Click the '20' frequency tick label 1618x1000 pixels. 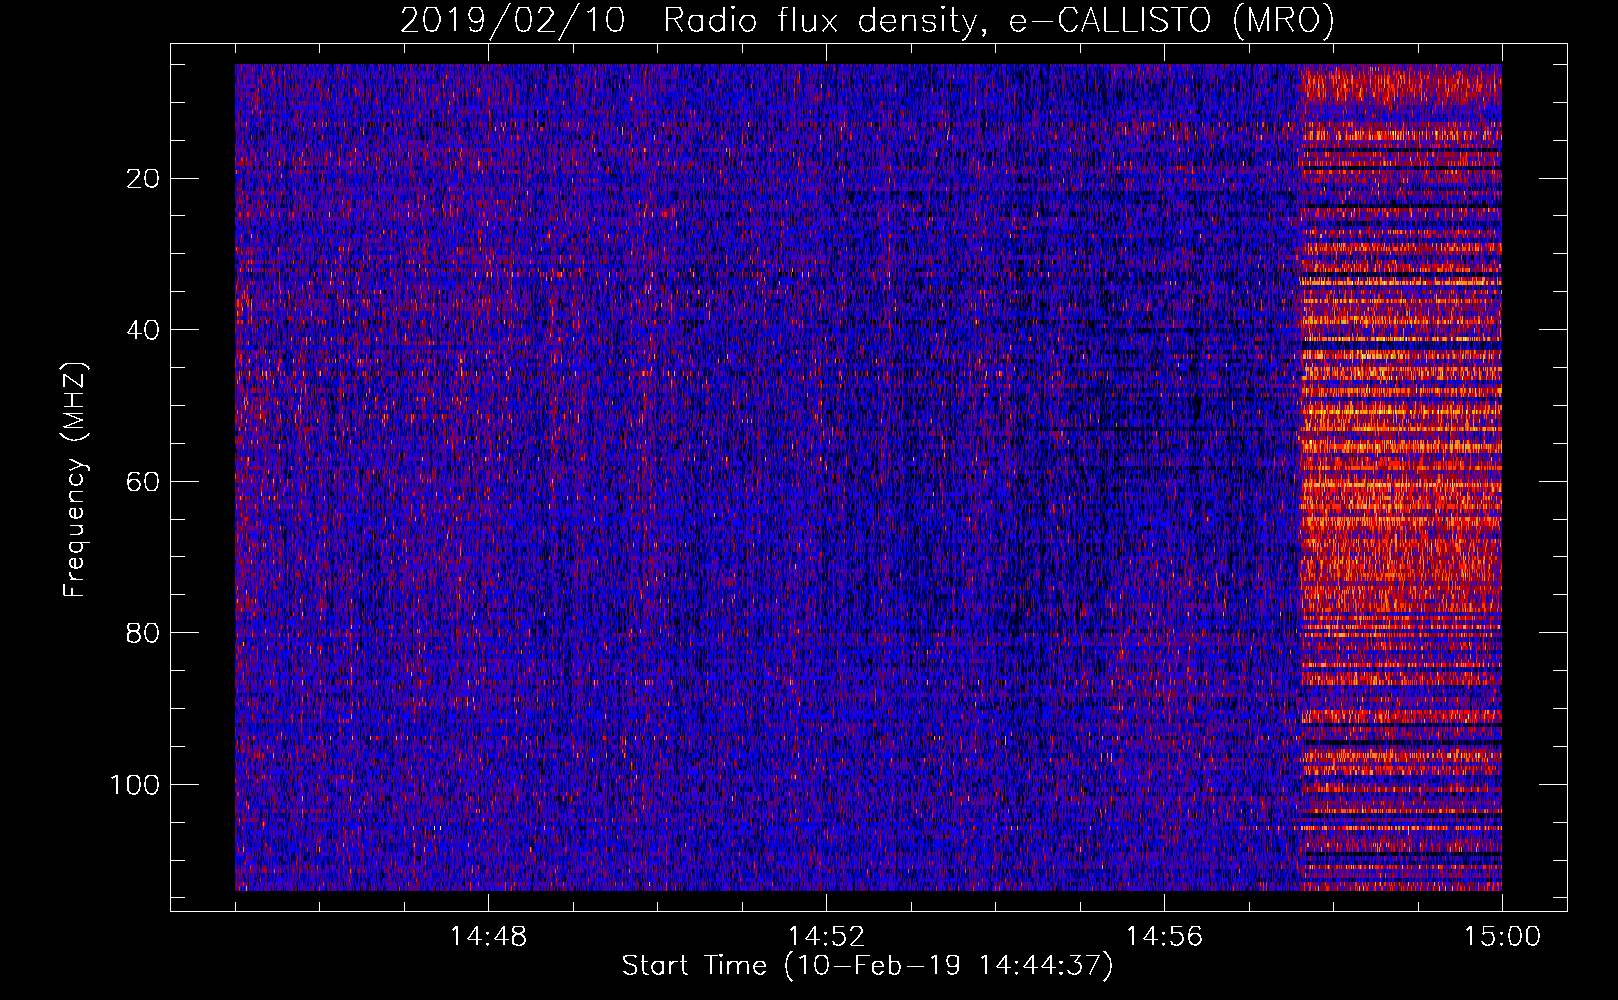143,179
